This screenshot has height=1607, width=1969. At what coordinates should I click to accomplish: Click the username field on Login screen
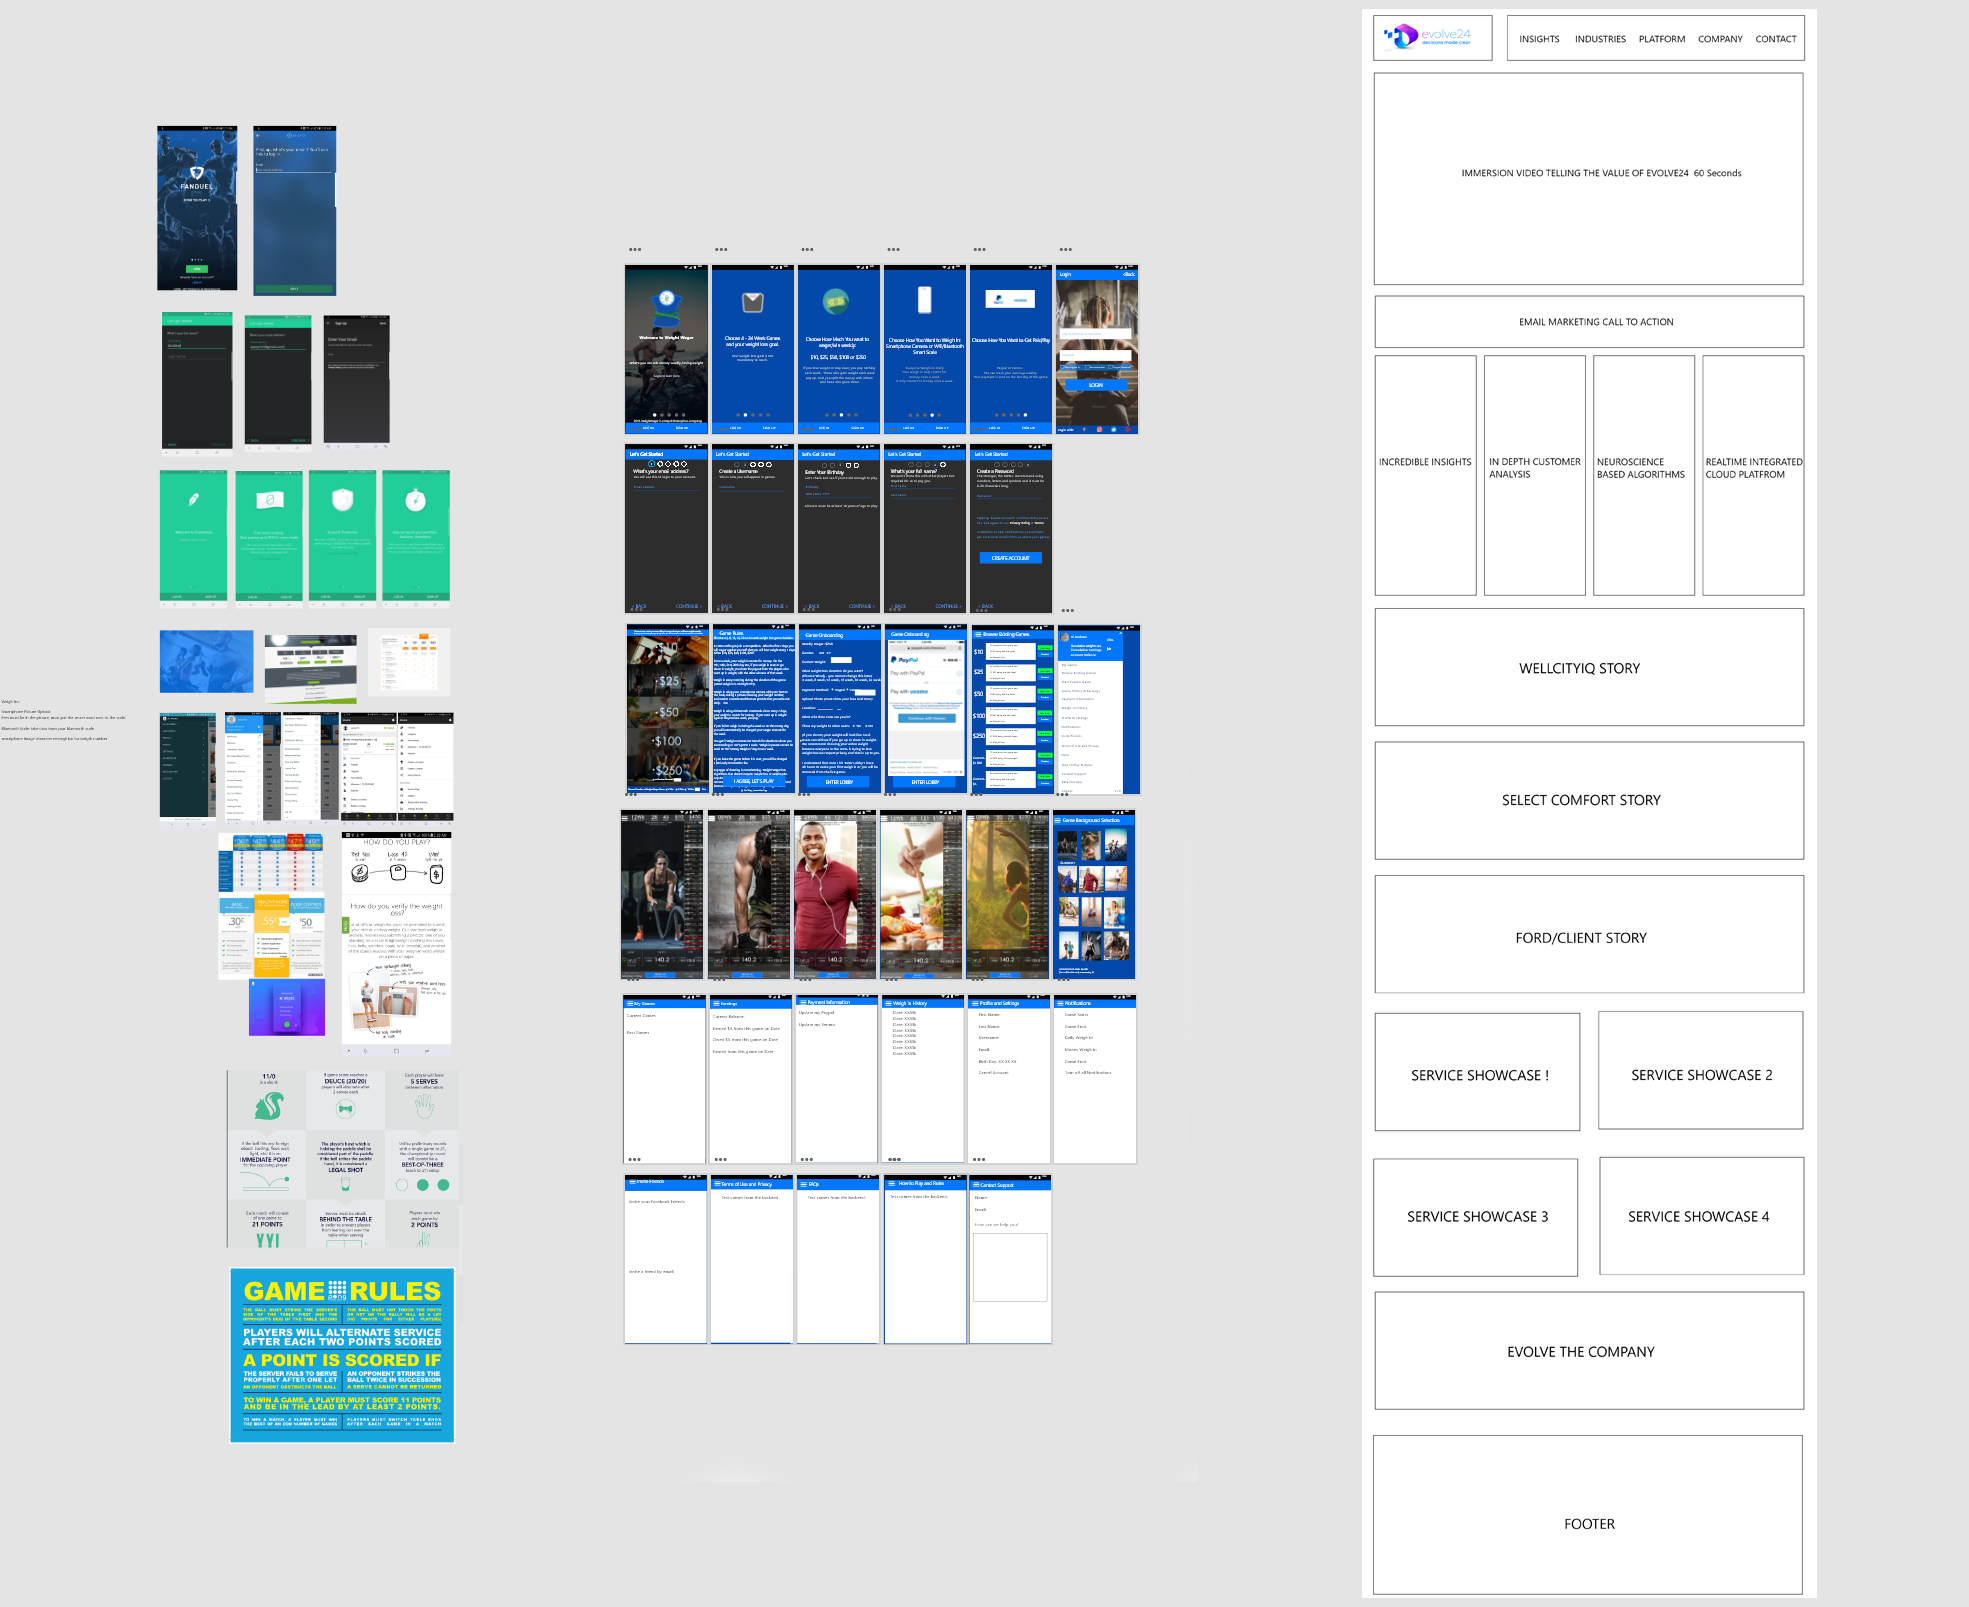[x=1096, y=333]
